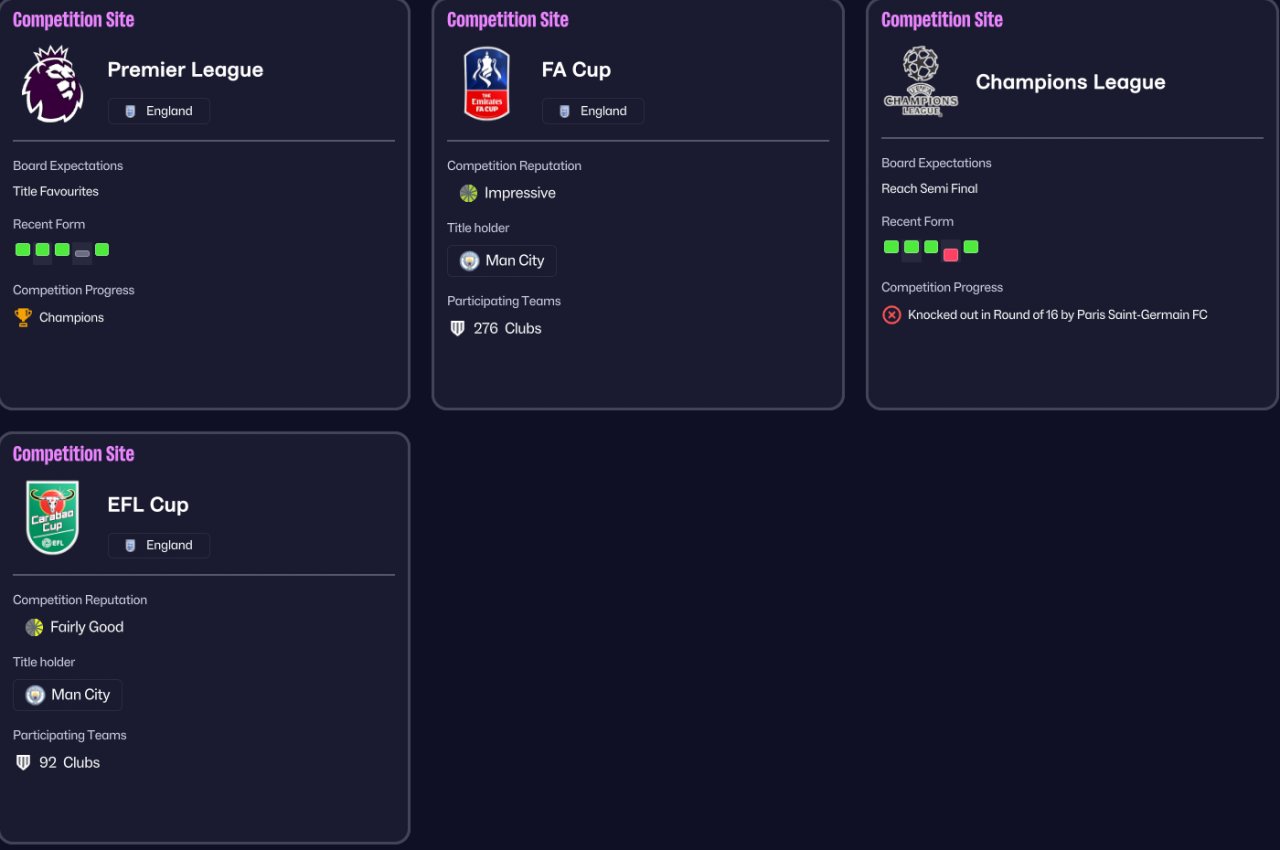
Task: Click the Champions progress text
Action: [71, 318]
